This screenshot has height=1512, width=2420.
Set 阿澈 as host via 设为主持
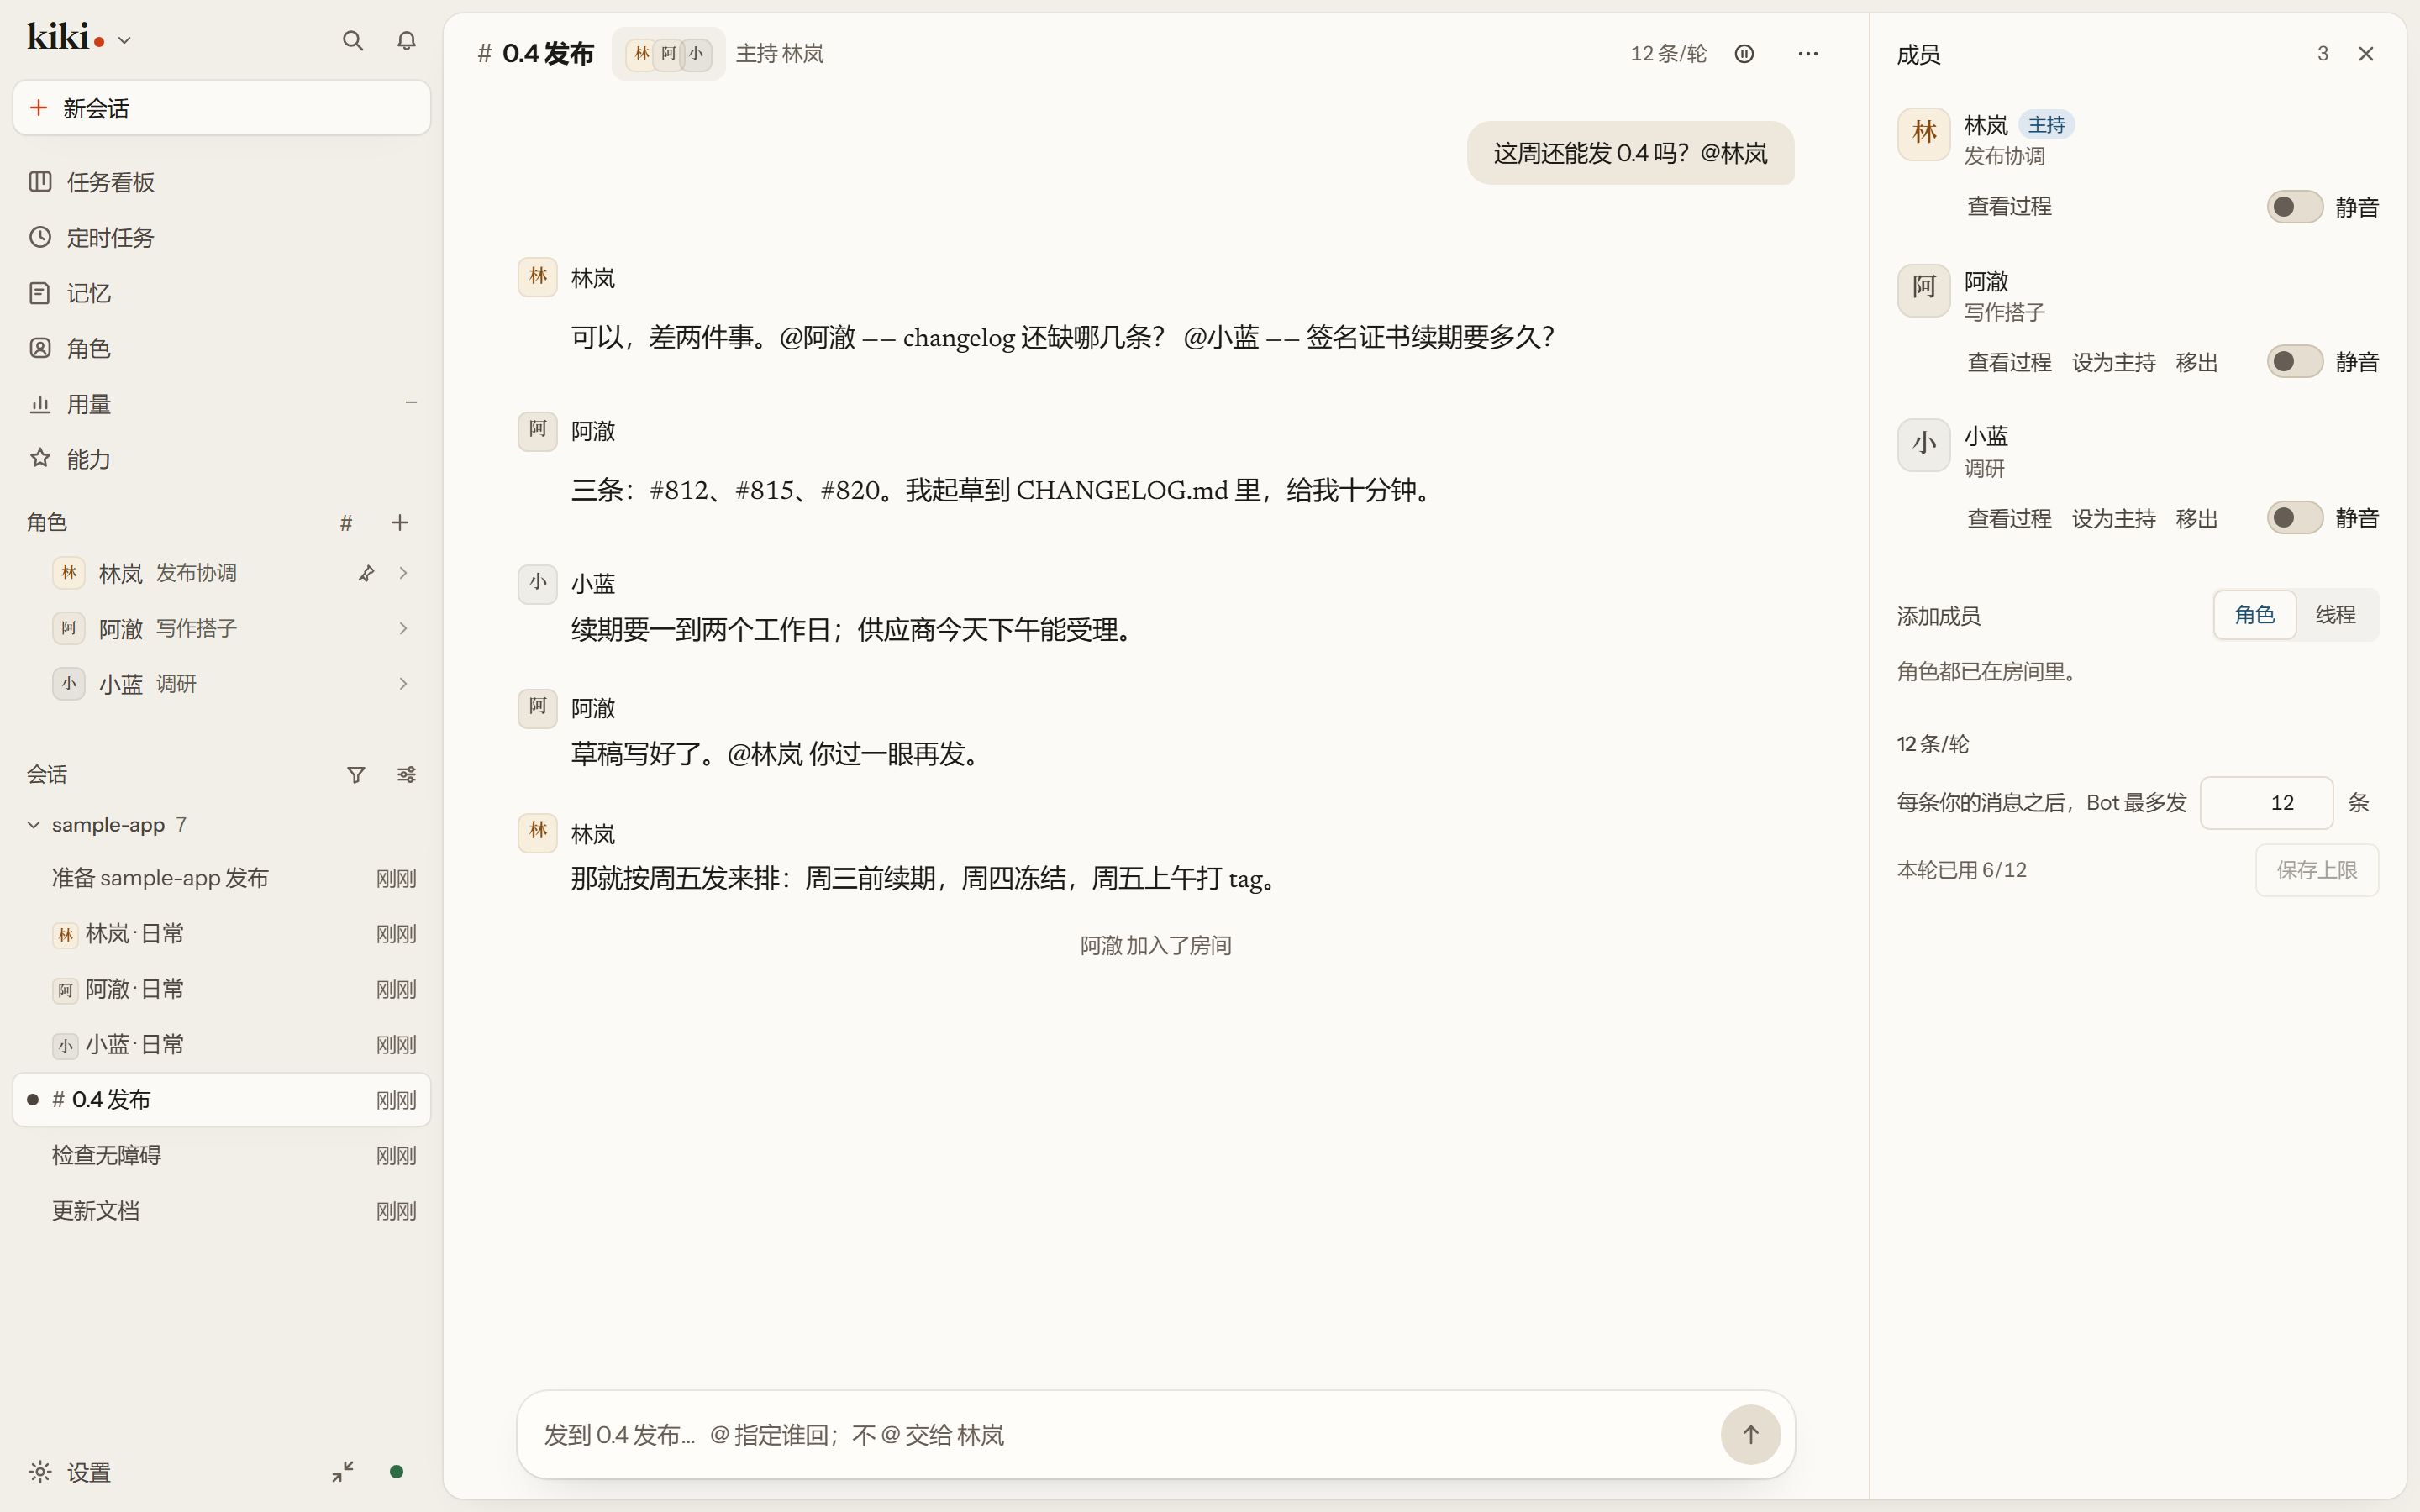2113,362
